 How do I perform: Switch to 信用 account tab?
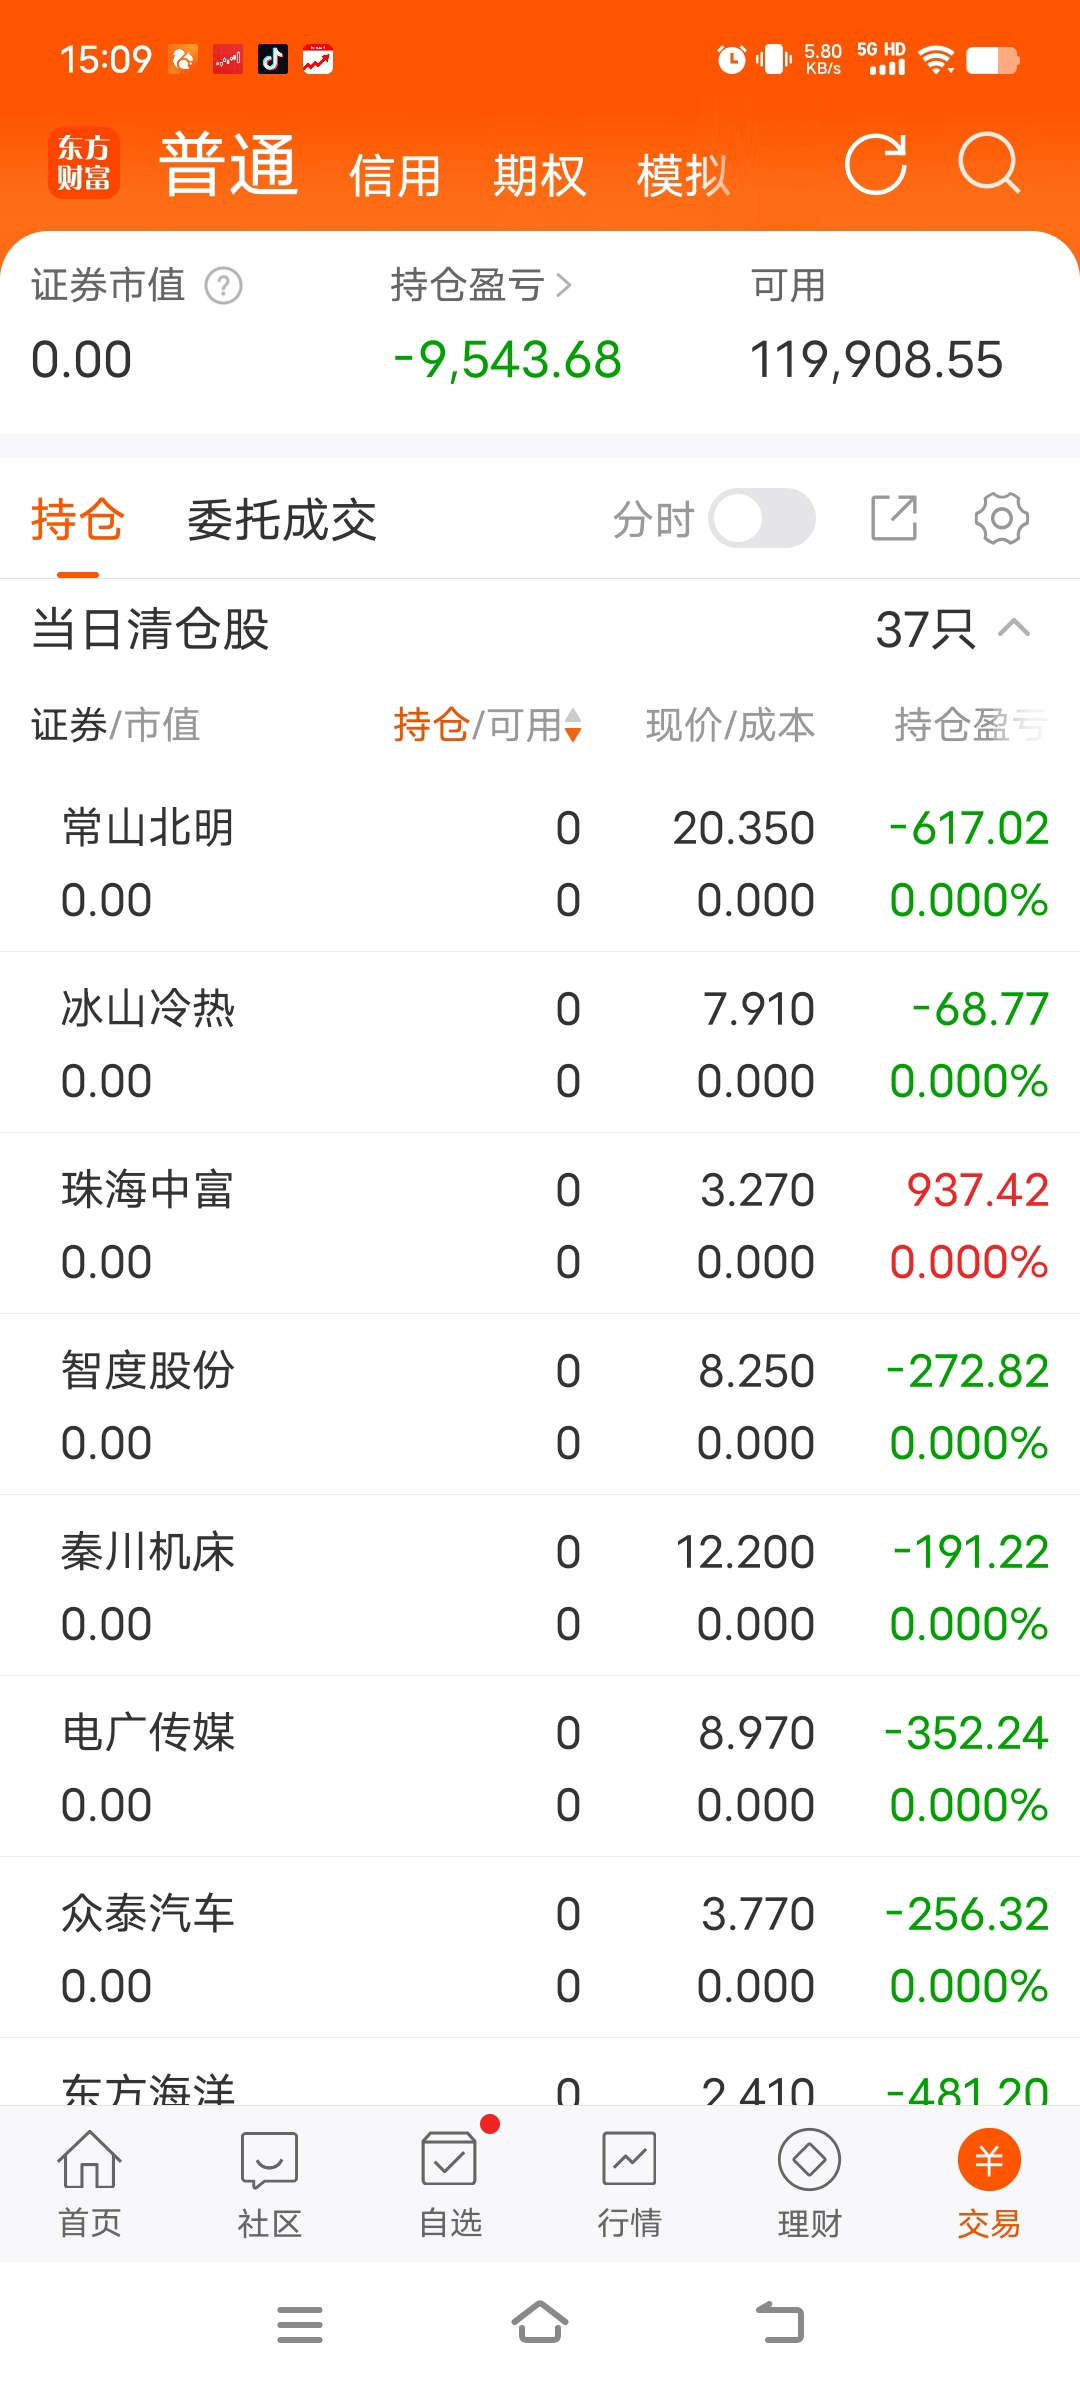tap(395, 176)
